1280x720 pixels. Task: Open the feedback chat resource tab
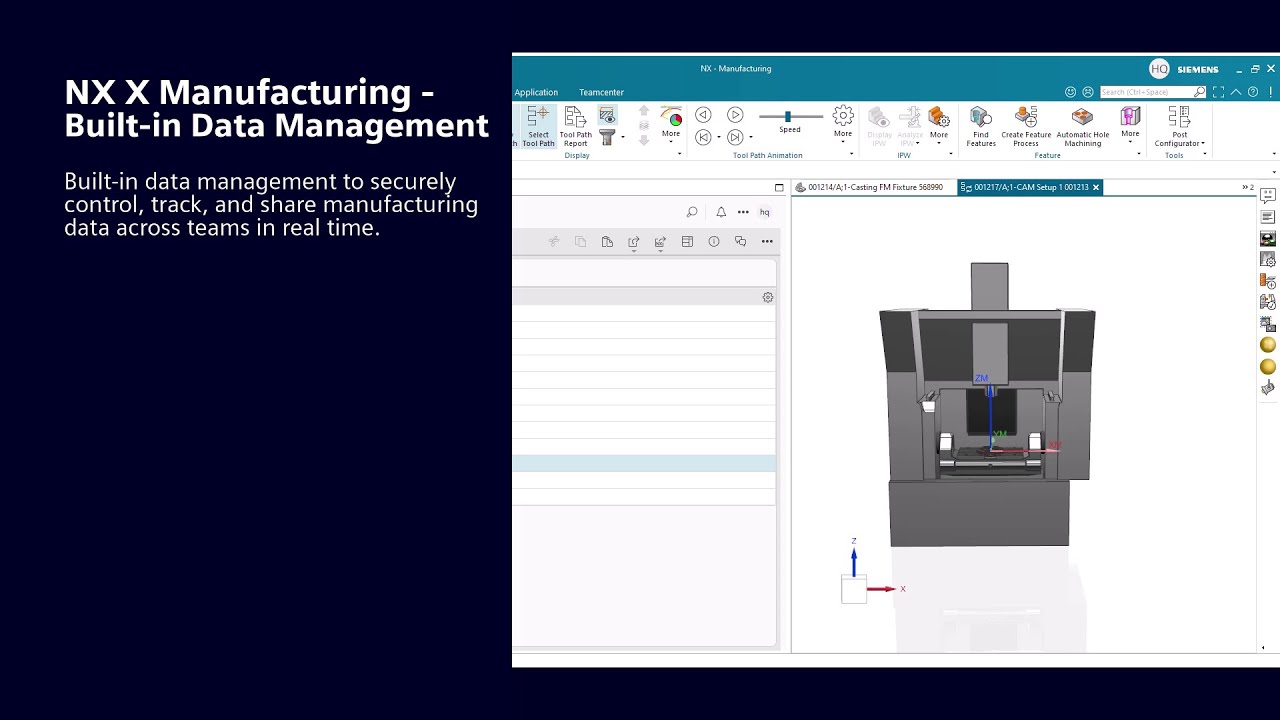[x=1268, y=196]
